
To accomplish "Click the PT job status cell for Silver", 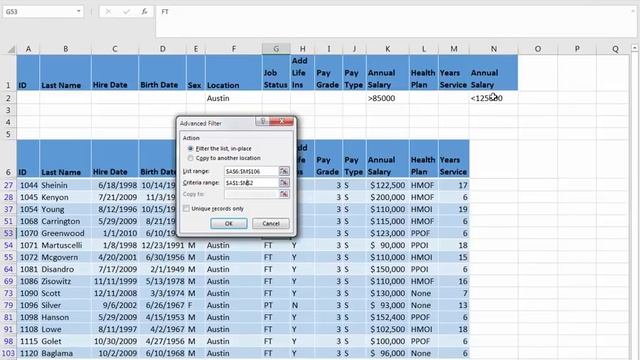I will (x=276, y=305).
